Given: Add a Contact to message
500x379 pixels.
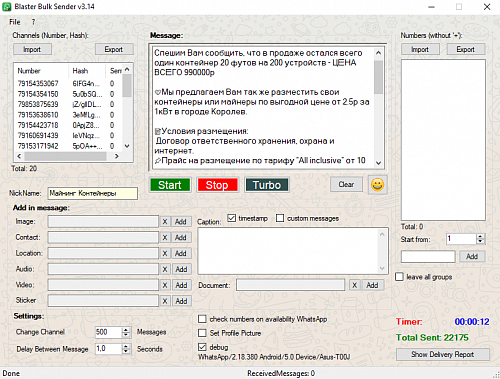Looking at the screenshot, I should [181, 237].
